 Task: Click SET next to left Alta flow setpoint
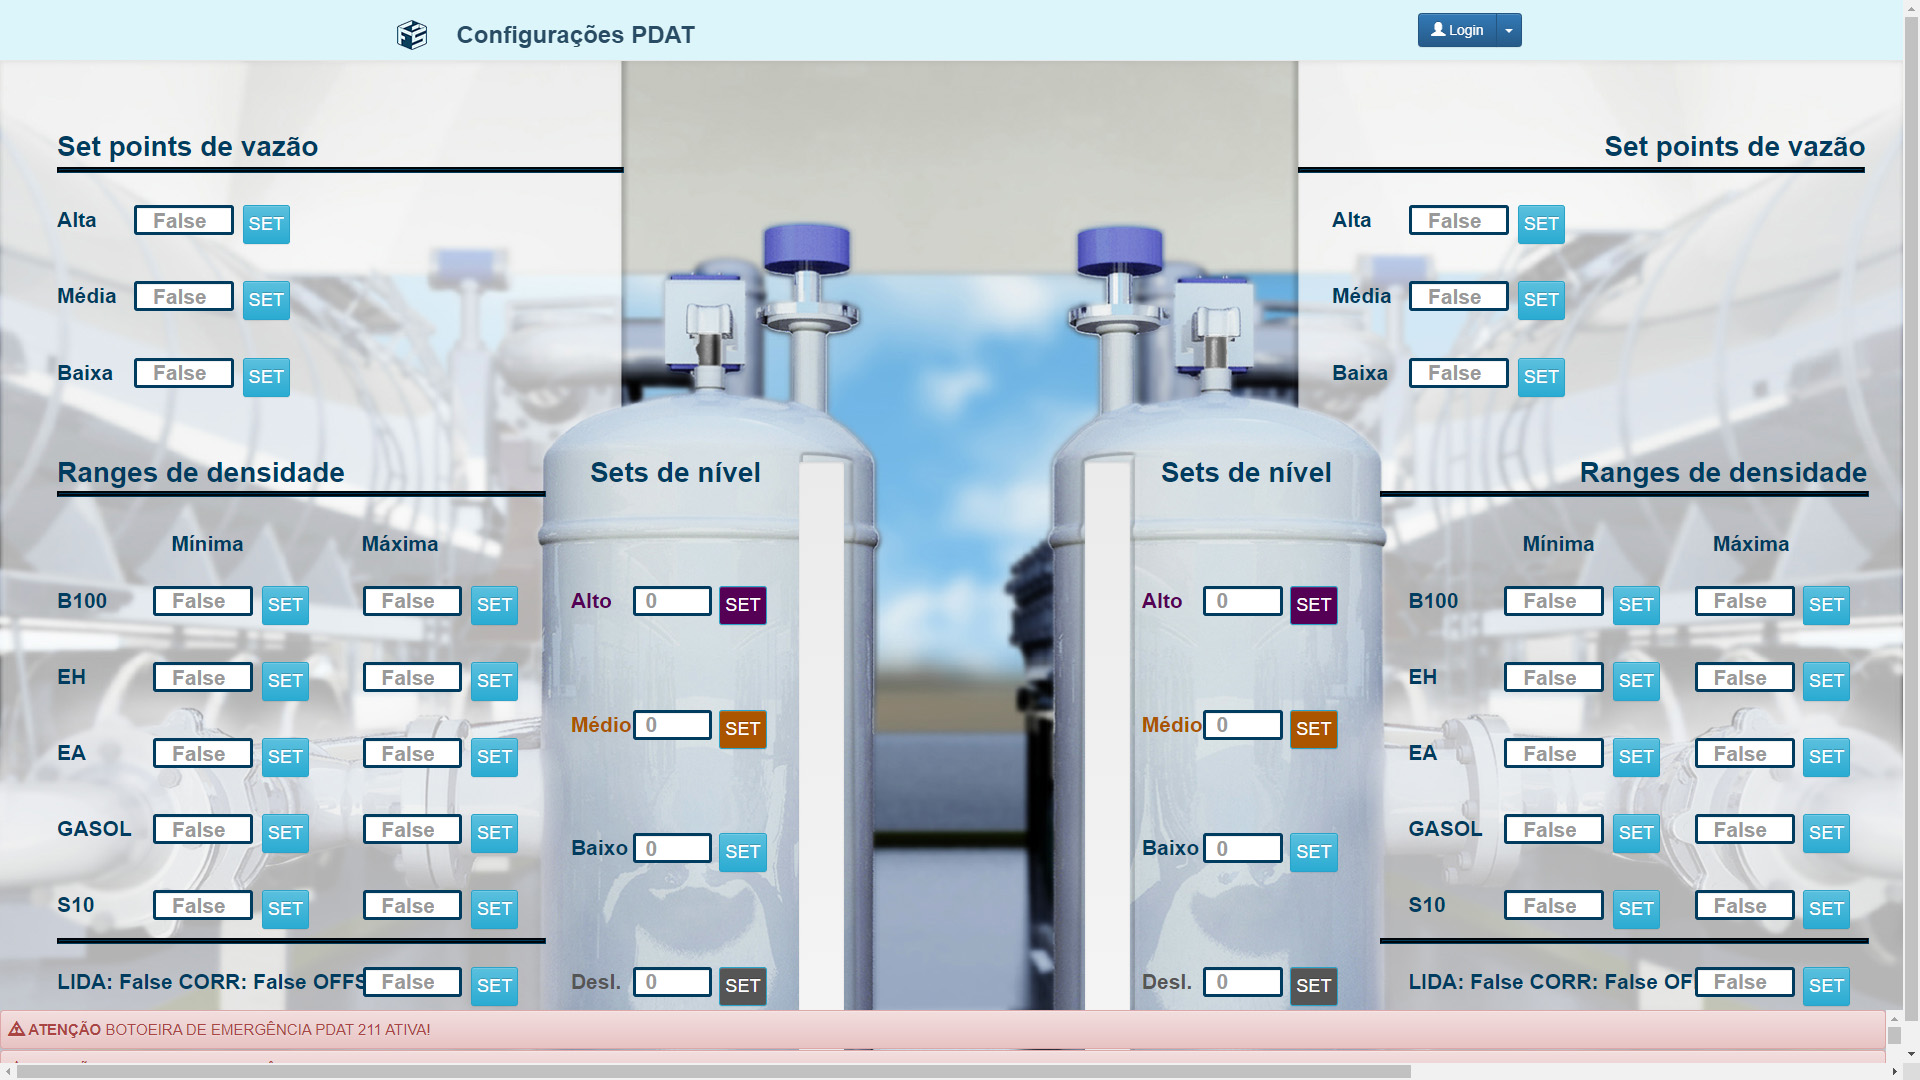[x=266, y=224]
